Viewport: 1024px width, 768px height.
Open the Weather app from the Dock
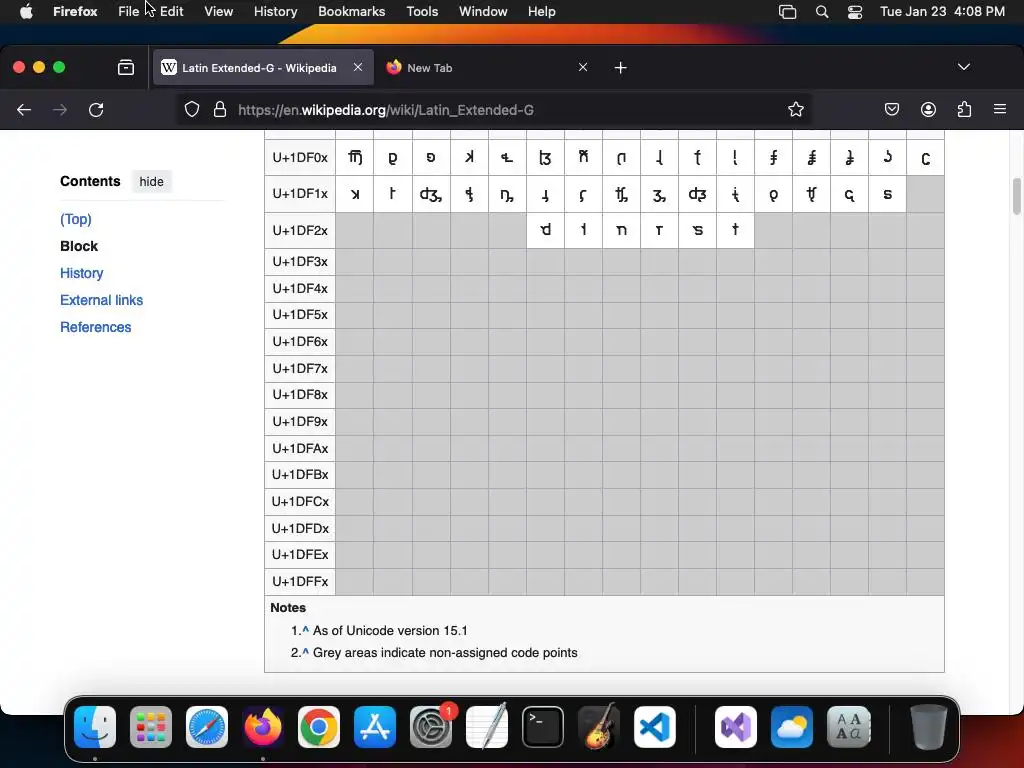point(792,727)
